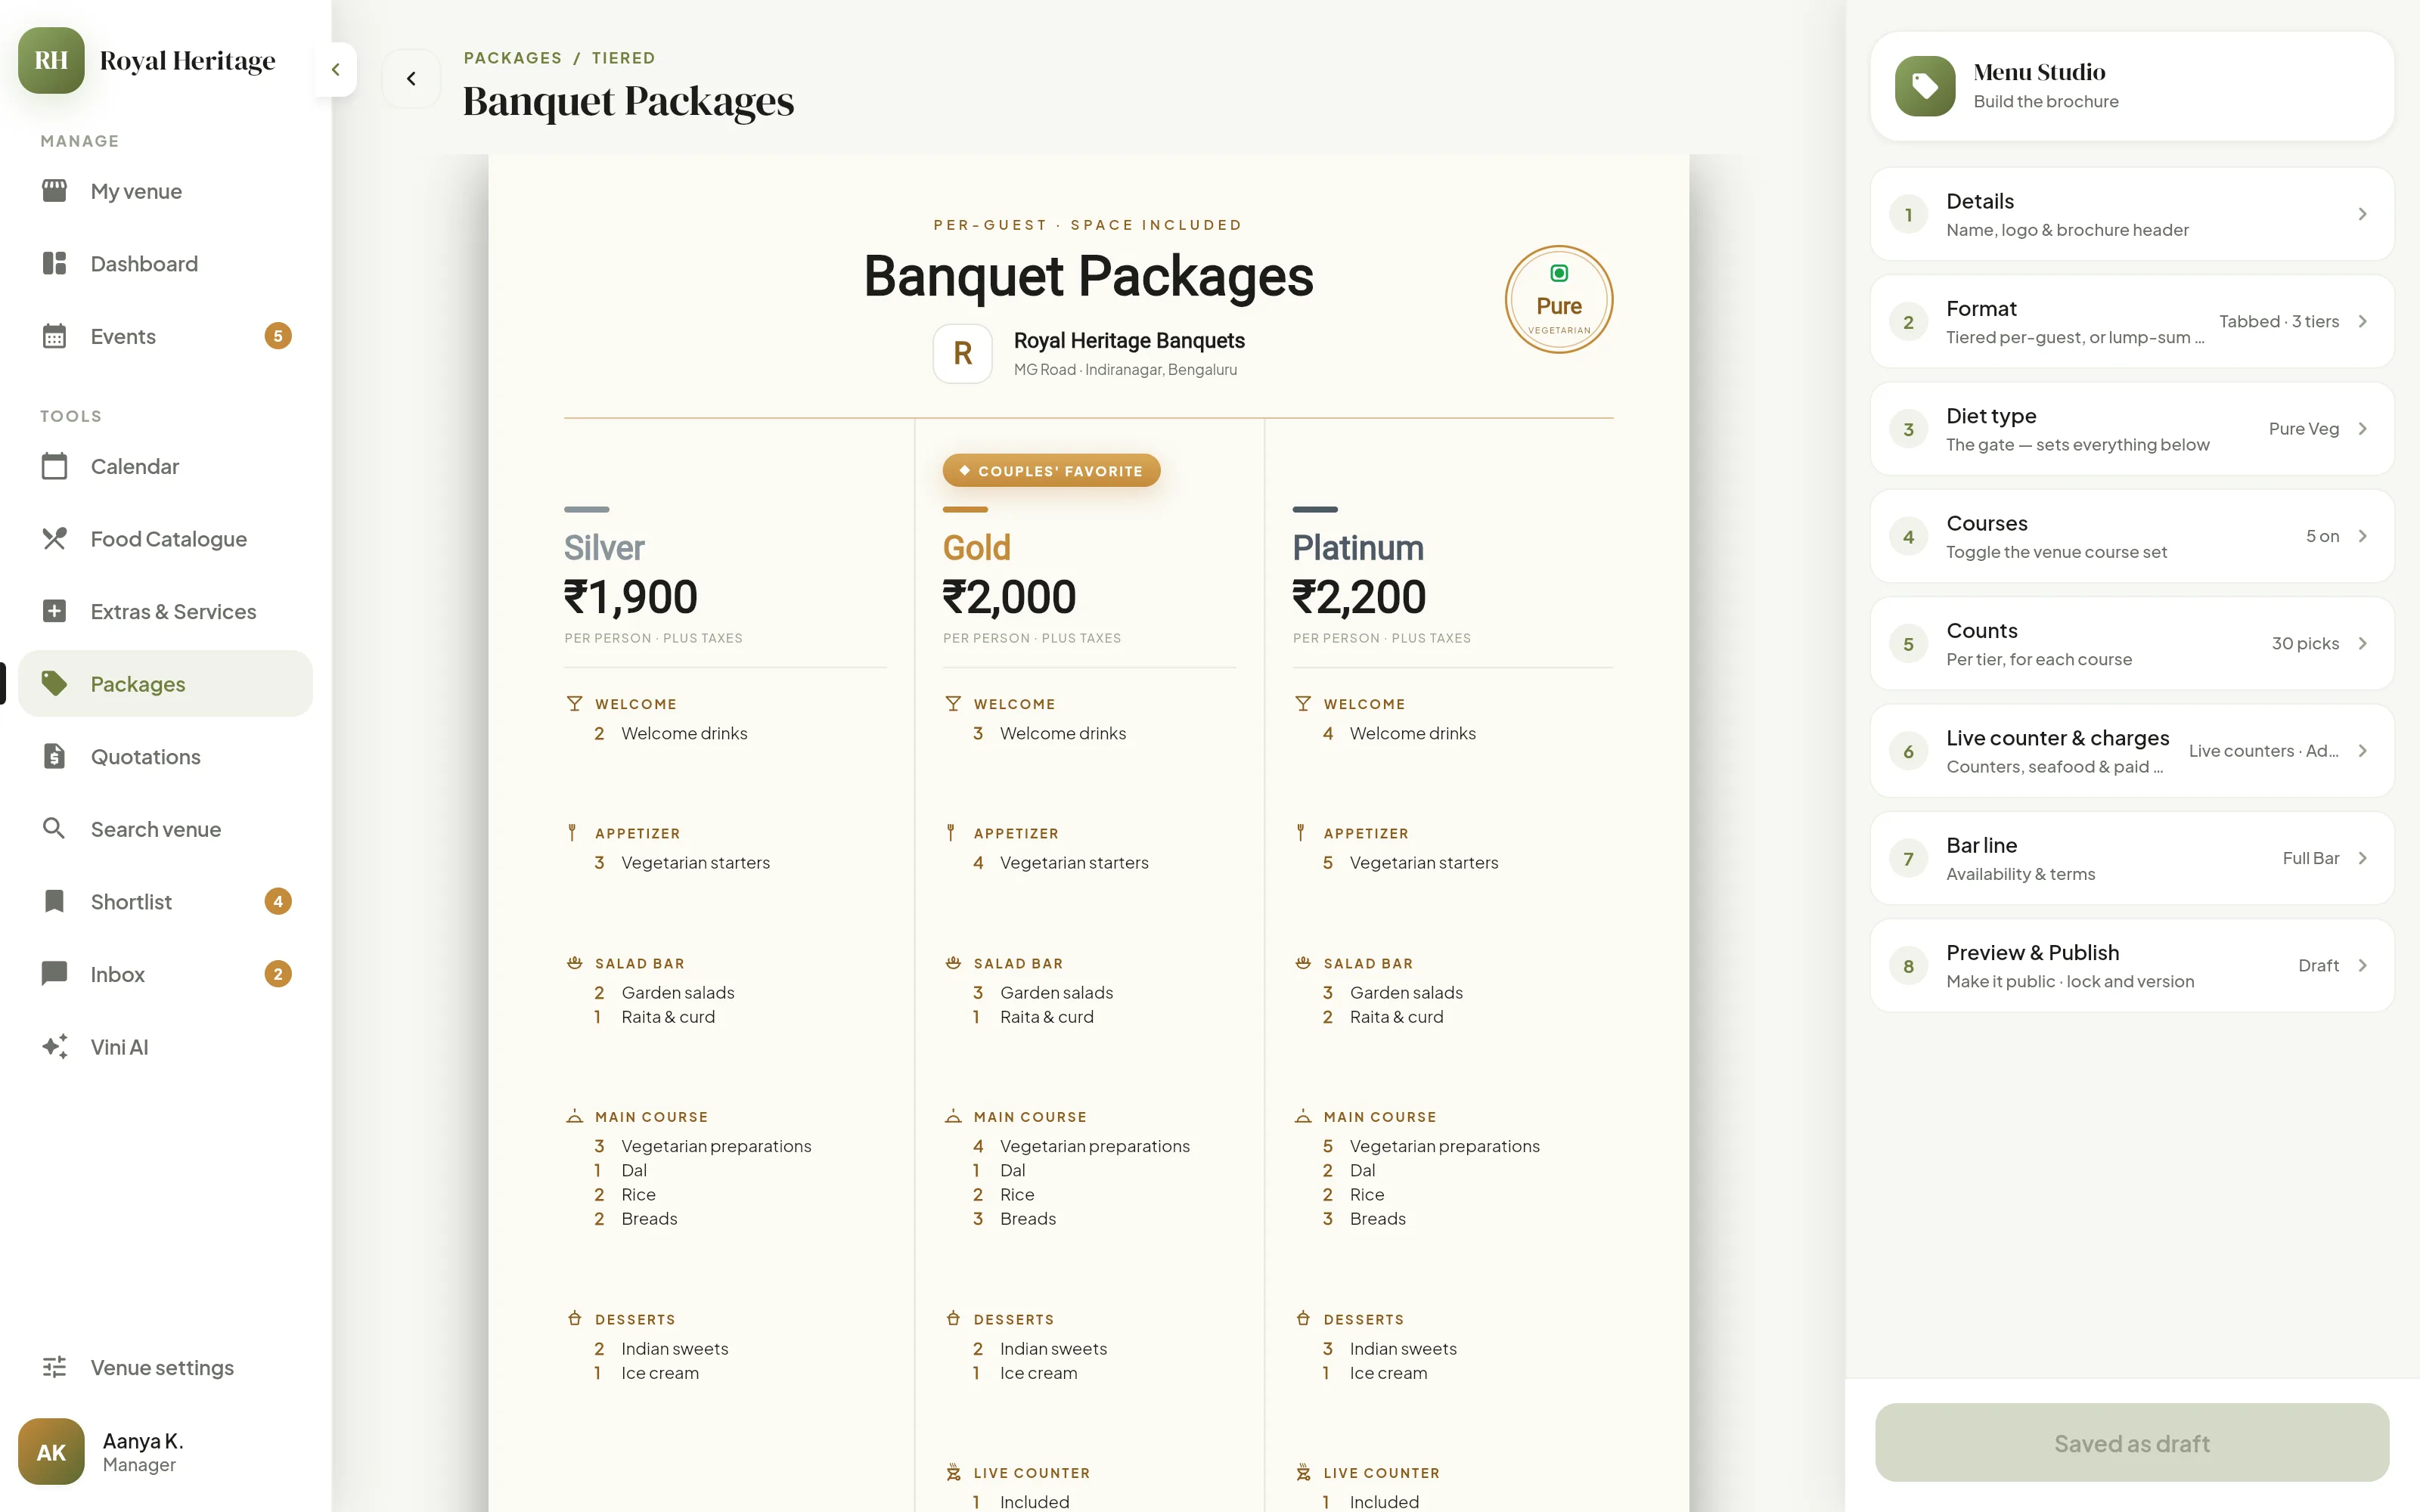Click the Pure Vegetarian badge
The height and width of the screenshot is (1512, 2420).
pyautogui.click(x=1558, y=299)
